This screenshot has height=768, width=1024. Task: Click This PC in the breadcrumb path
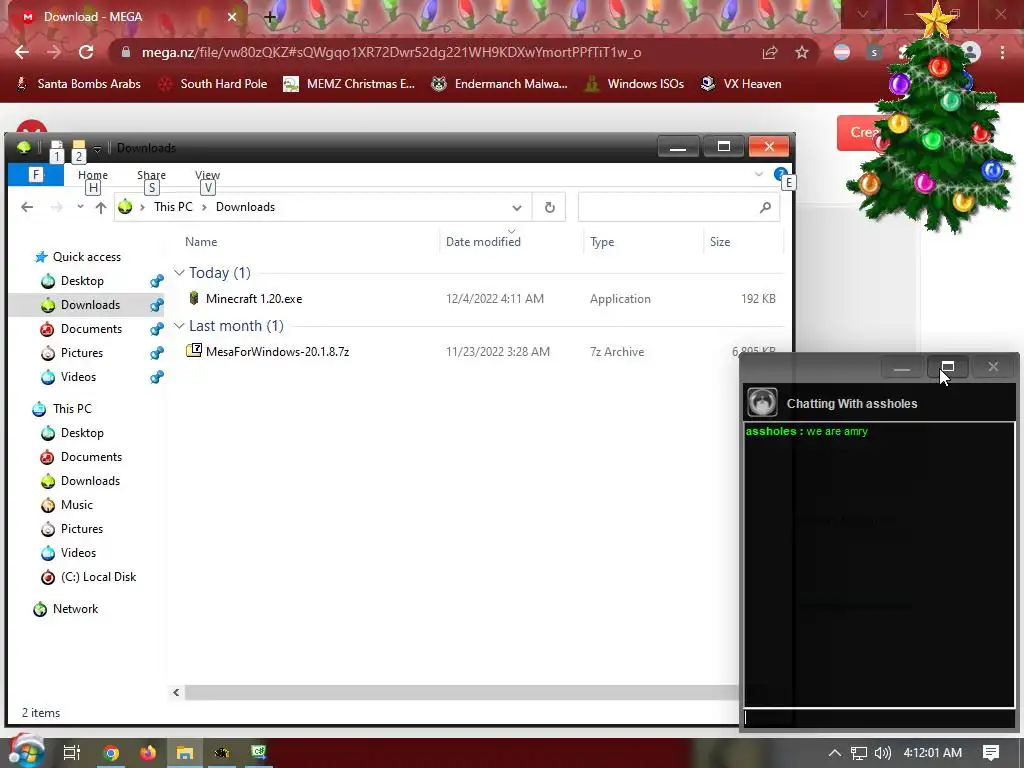[x=173, y=207]
